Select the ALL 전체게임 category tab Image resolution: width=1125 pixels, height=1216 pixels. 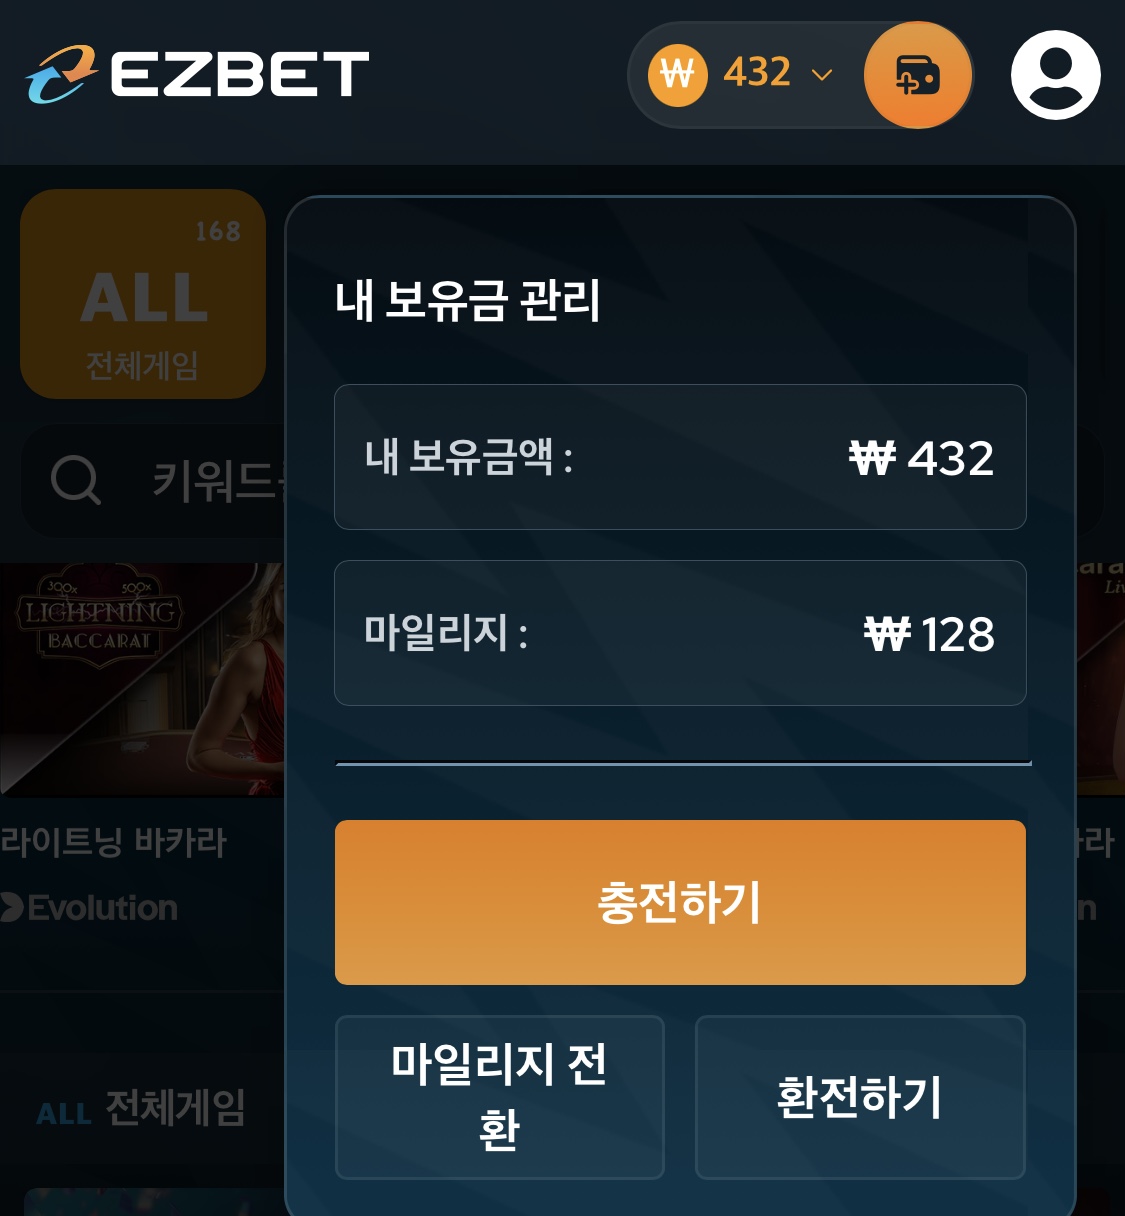143,294
